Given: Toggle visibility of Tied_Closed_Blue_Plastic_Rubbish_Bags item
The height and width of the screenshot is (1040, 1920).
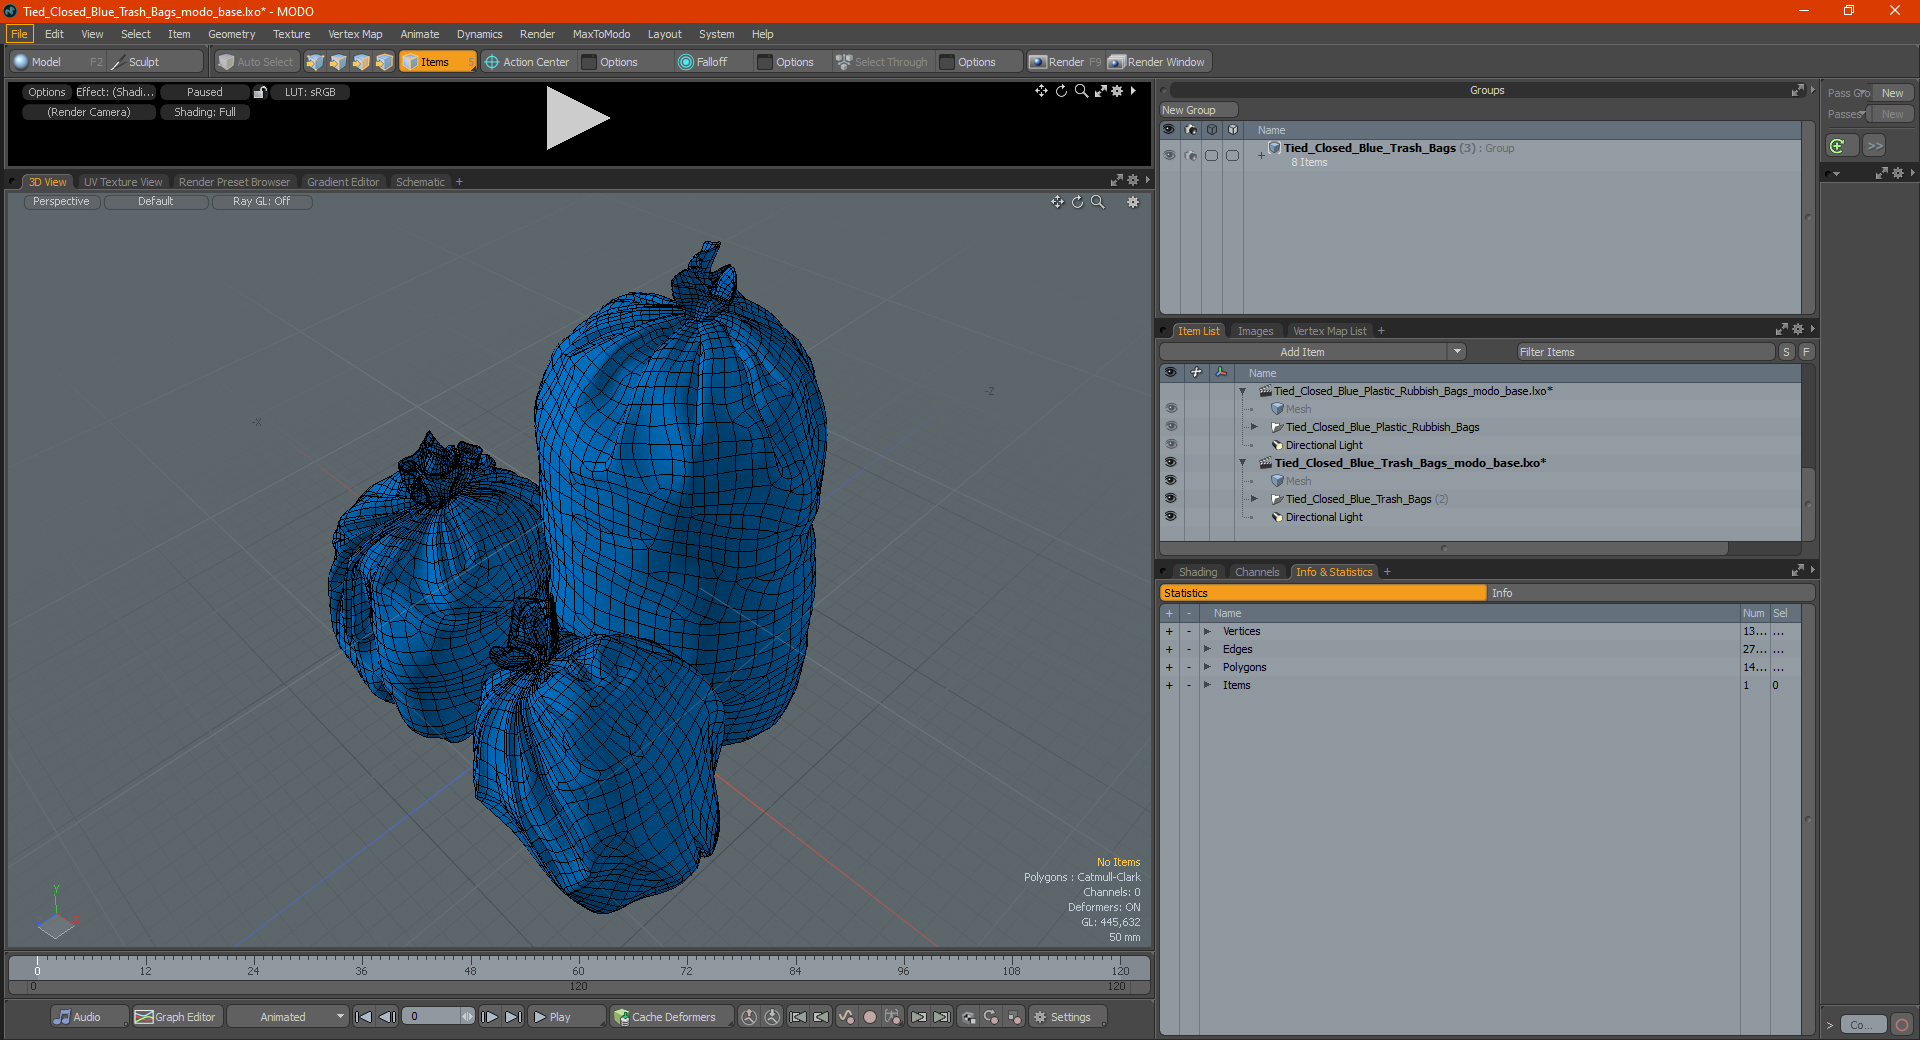Looking at the screenshot, I should click(x=1170, y=427).
